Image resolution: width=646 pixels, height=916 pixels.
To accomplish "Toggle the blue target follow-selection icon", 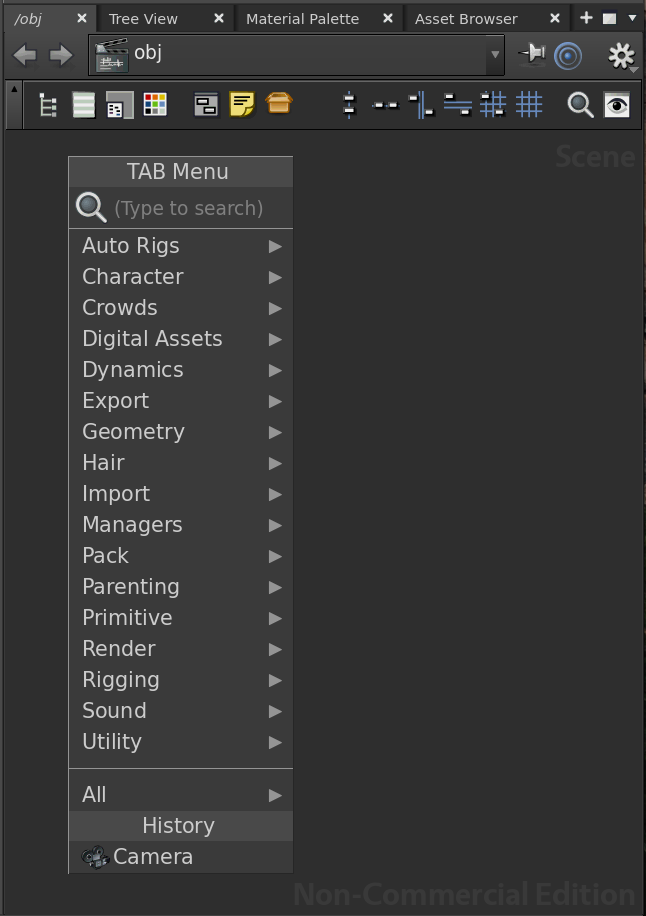I will [568, 55].
